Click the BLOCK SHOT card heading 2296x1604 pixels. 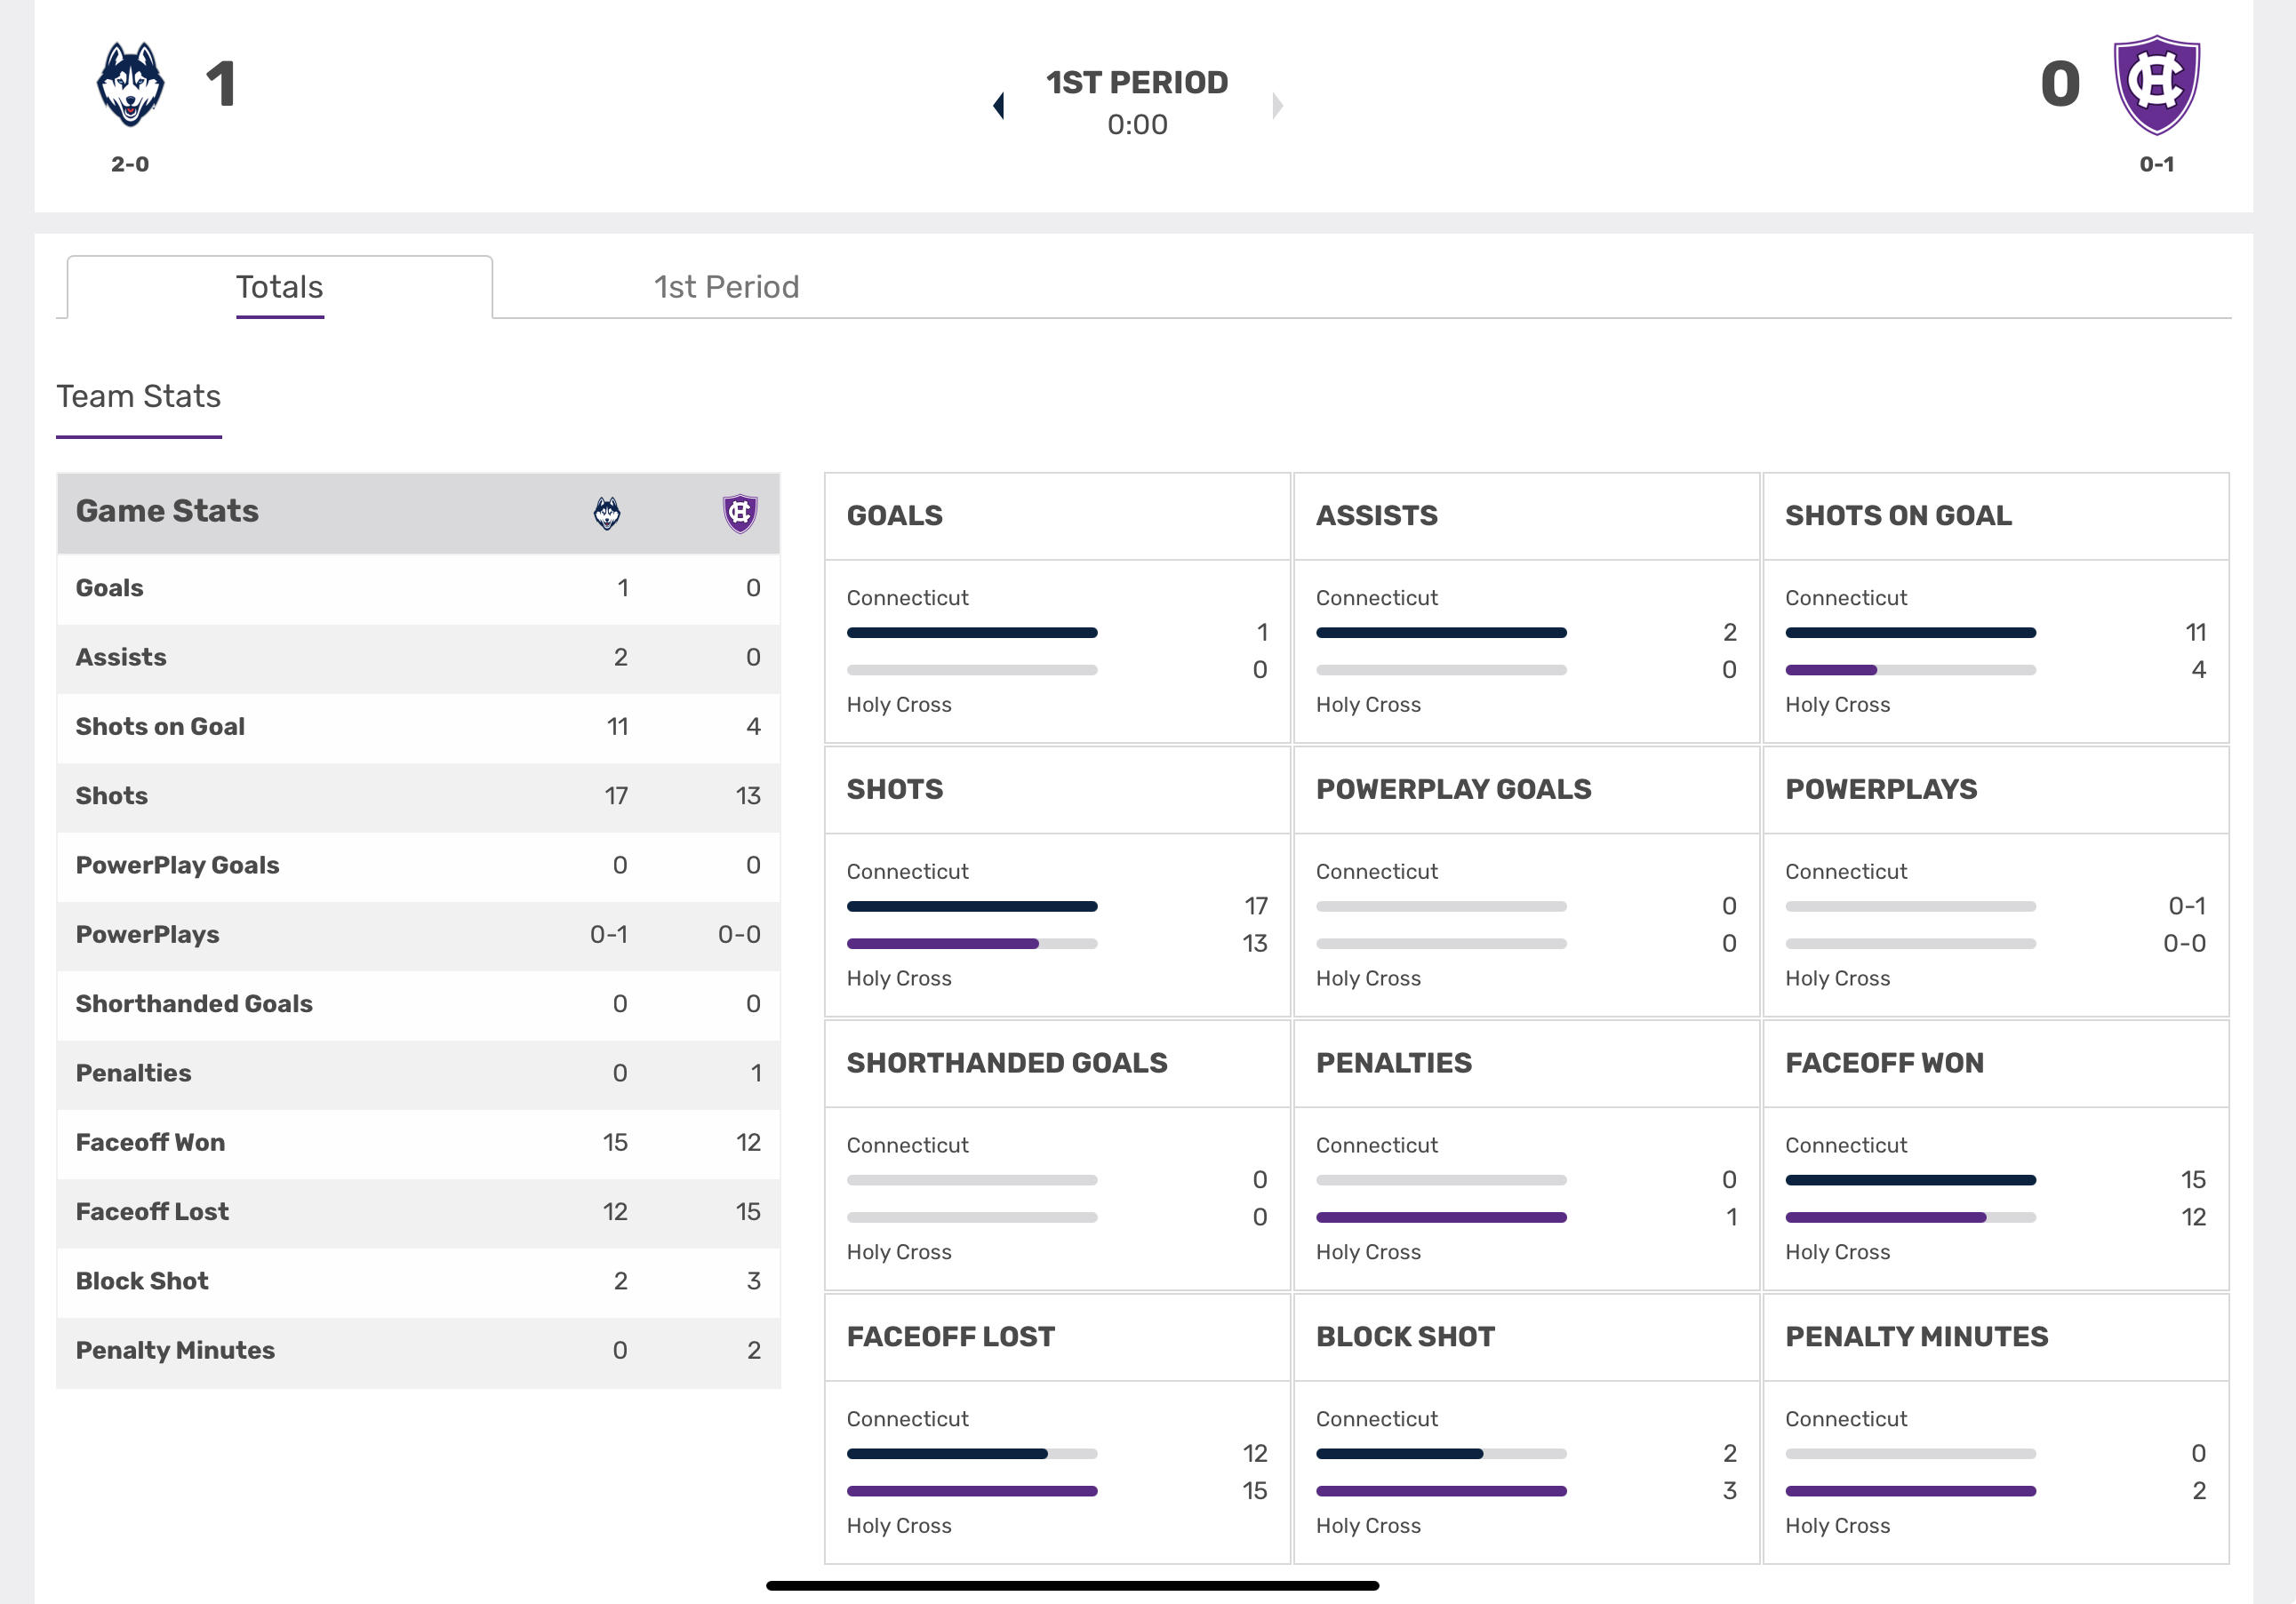pos(1405,1337)
